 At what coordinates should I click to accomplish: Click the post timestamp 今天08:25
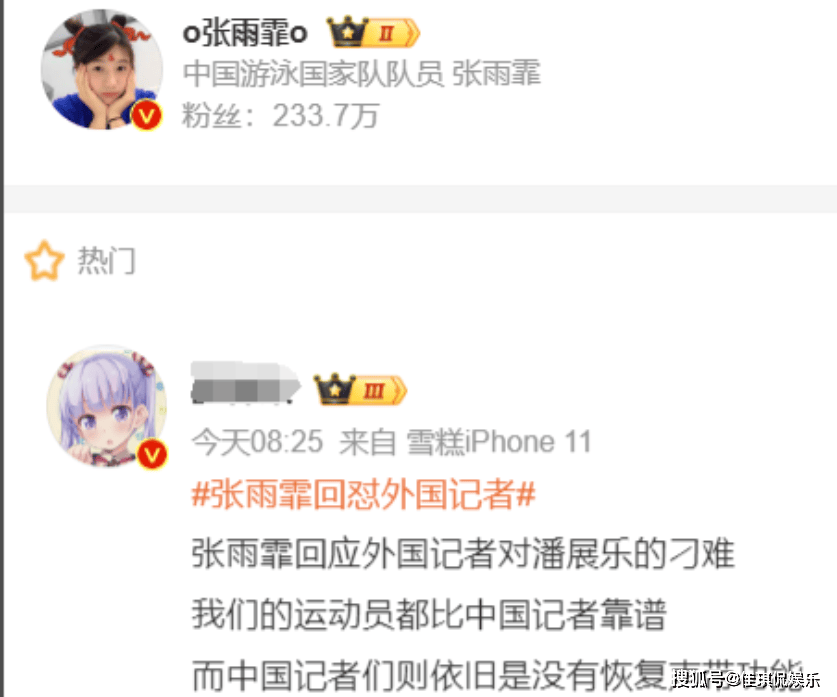point(257,442)
